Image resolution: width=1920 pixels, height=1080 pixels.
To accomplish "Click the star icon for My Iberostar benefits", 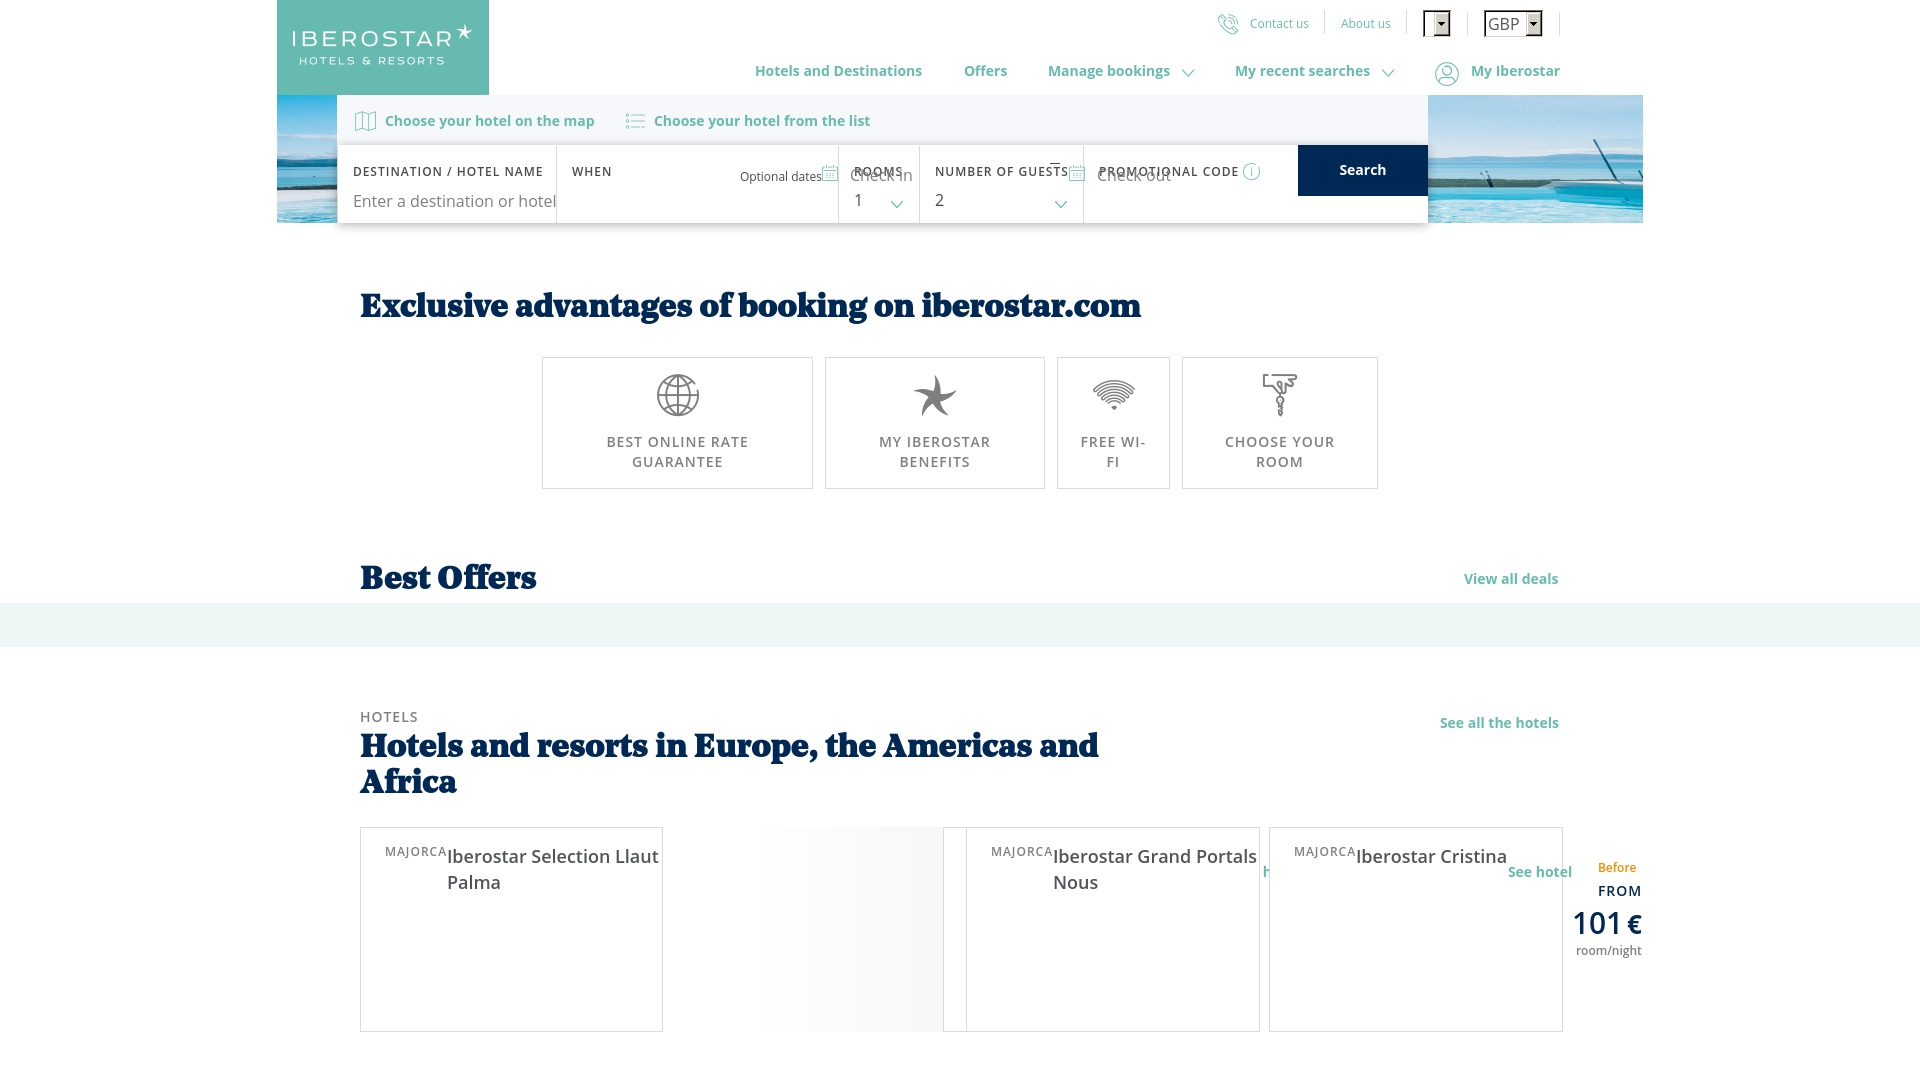I will click(935, 395).
